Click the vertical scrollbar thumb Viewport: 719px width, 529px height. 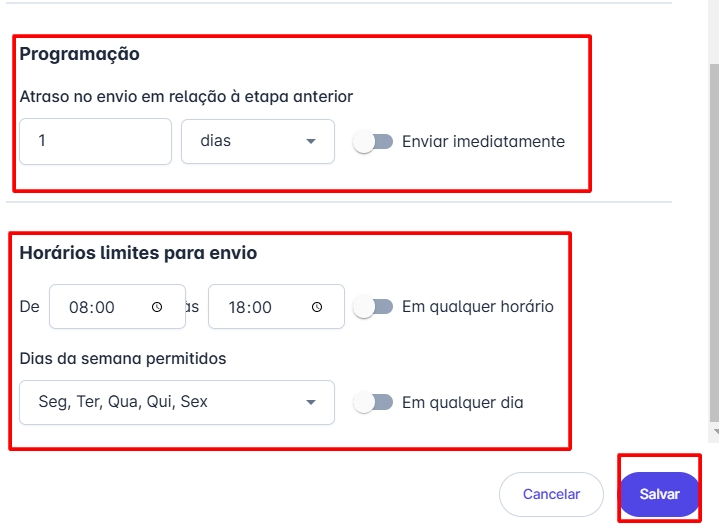point(712,240)
